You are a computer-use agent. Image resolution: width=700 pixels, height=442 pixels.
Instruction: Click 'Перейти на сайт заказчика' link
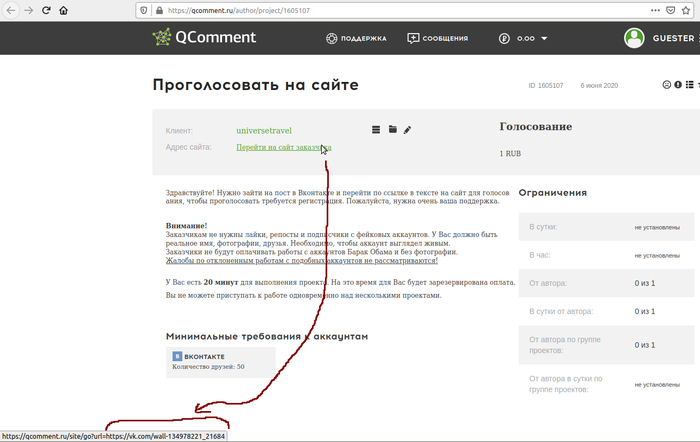pyautogui.click(x=284, y=147)
